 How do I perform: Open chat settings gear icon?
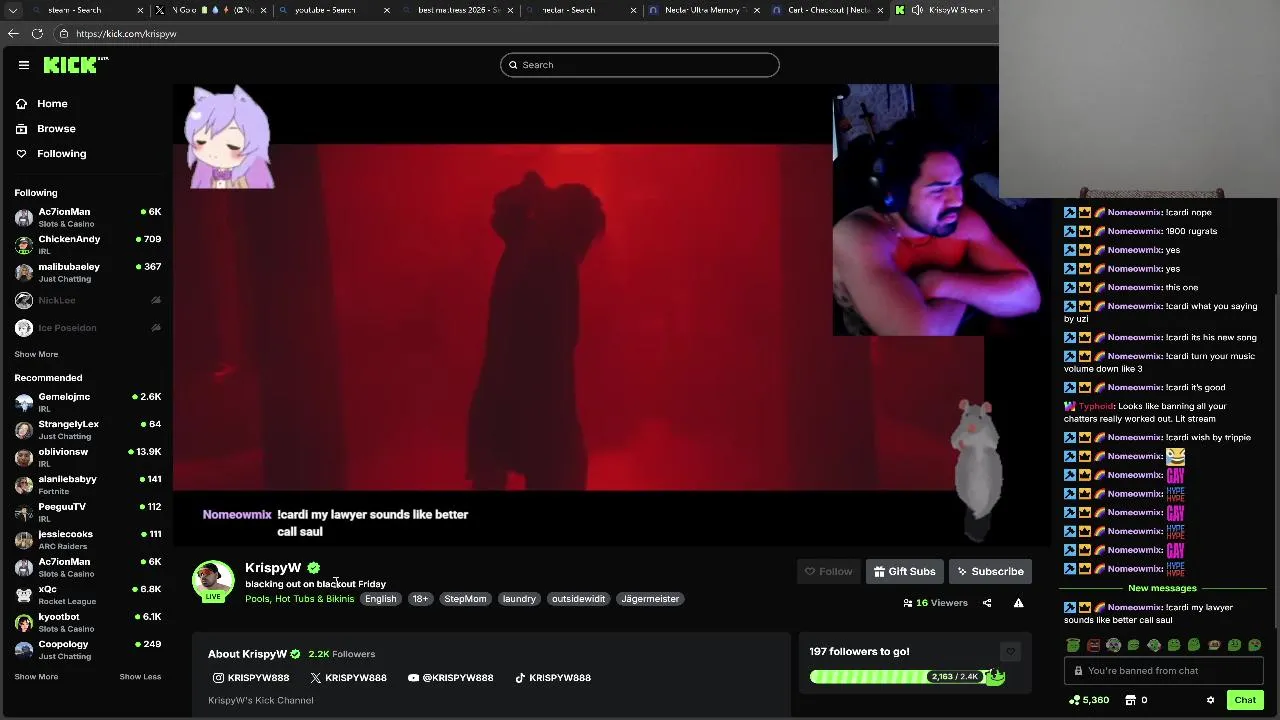pyautogui.click(x=1211, y=700)
